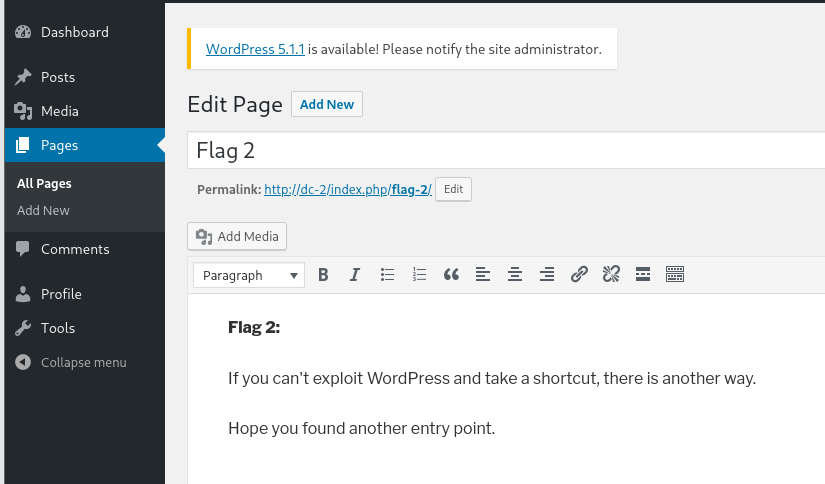Align text left

[483, 275]
